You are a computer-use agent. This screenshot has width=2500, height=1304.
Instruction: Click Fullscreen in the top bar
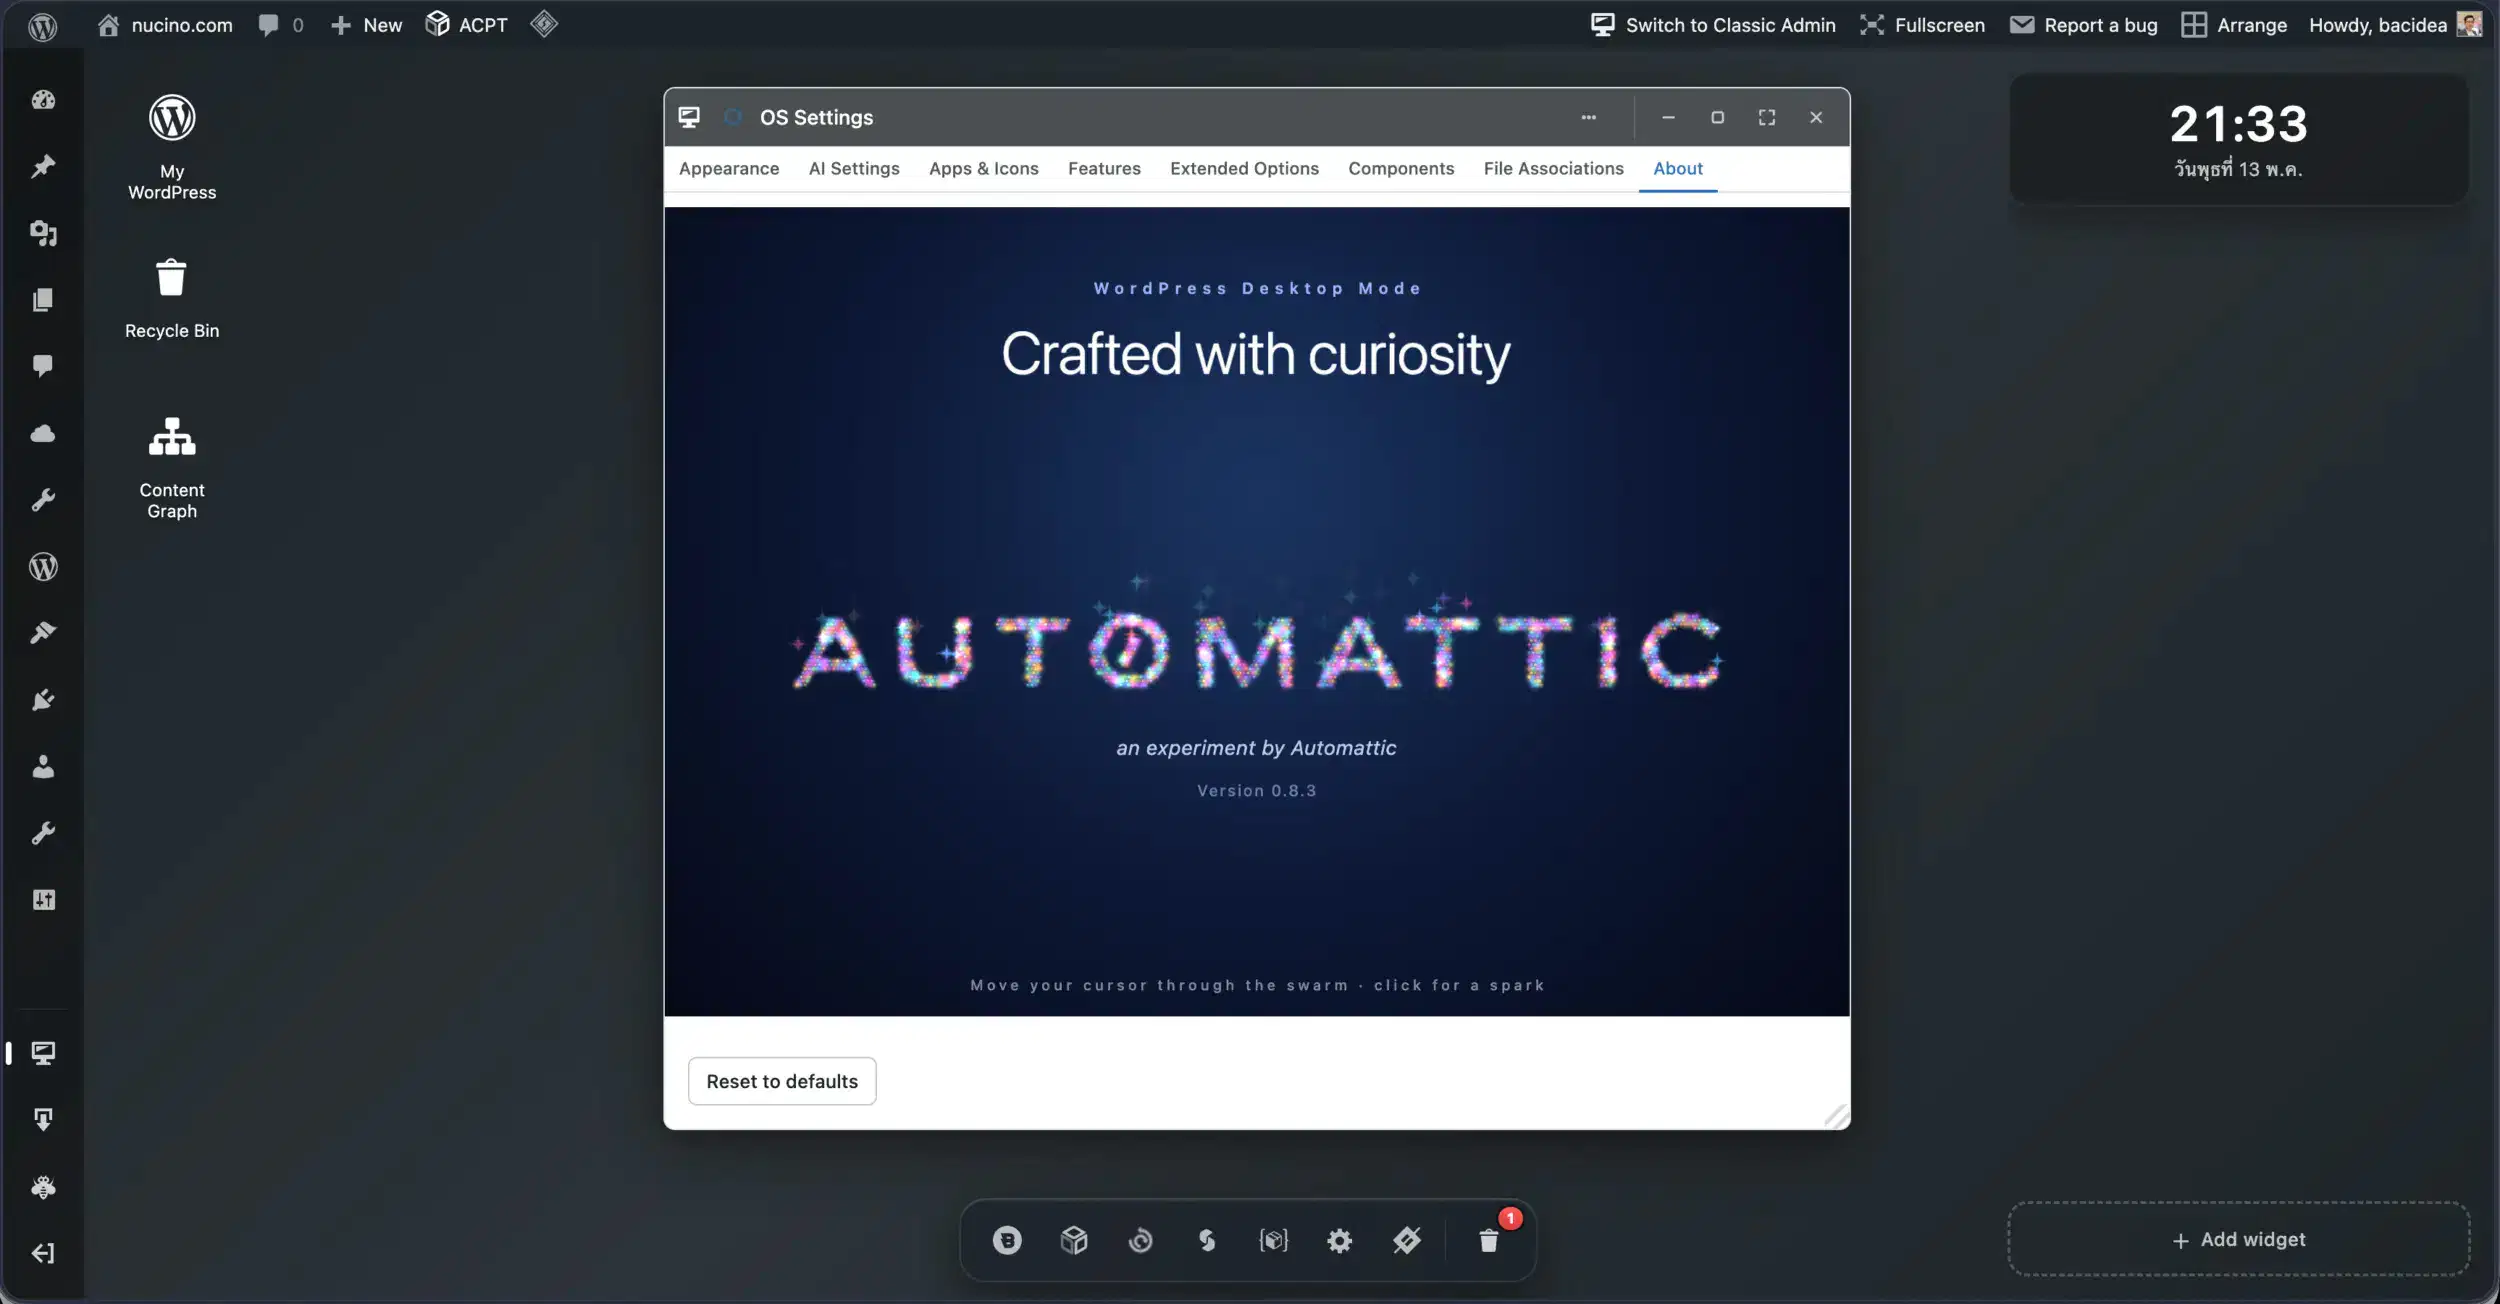point(1922,25)
